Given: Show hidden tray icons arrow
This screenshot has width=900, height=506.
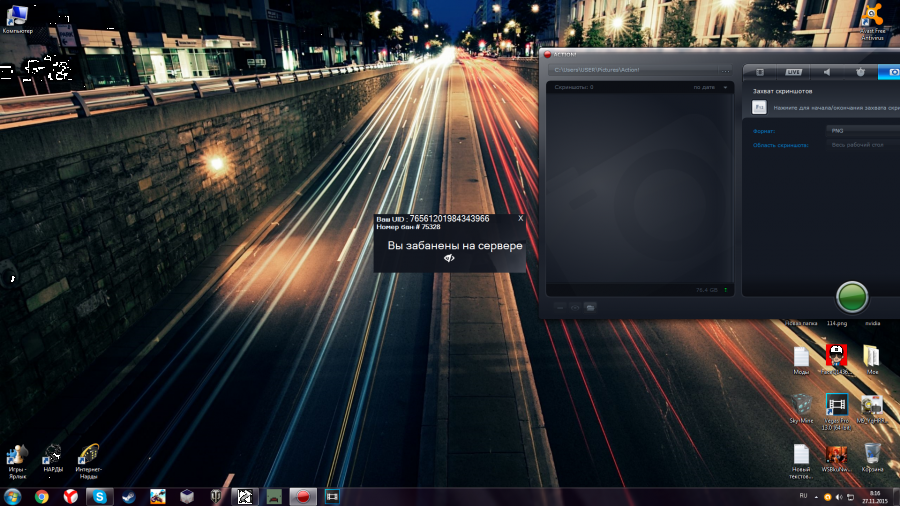Looking at the screenshot, I should (816, 497).
